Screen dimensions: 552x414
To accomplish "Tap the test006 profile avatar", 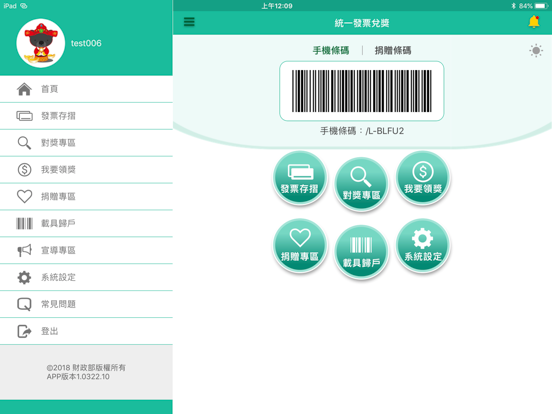I will (x=40, y=43).
